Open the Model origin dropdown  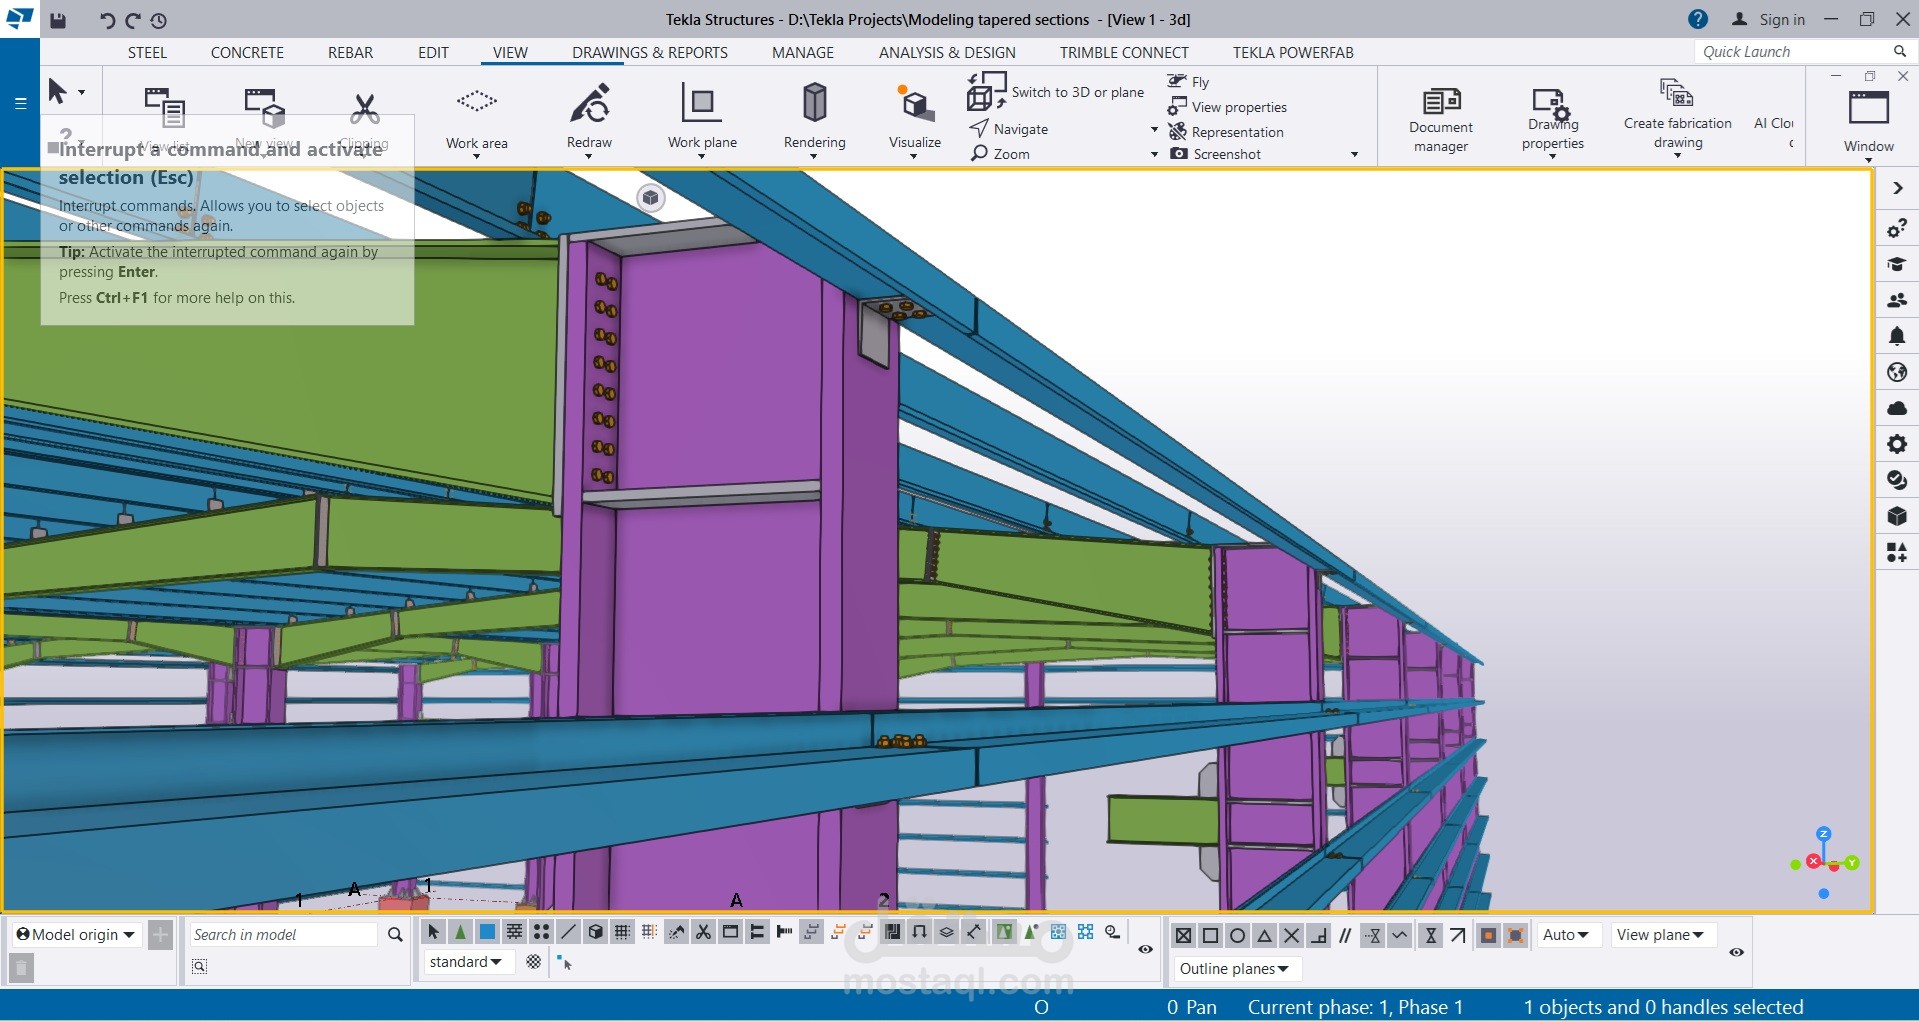[76, 935]
